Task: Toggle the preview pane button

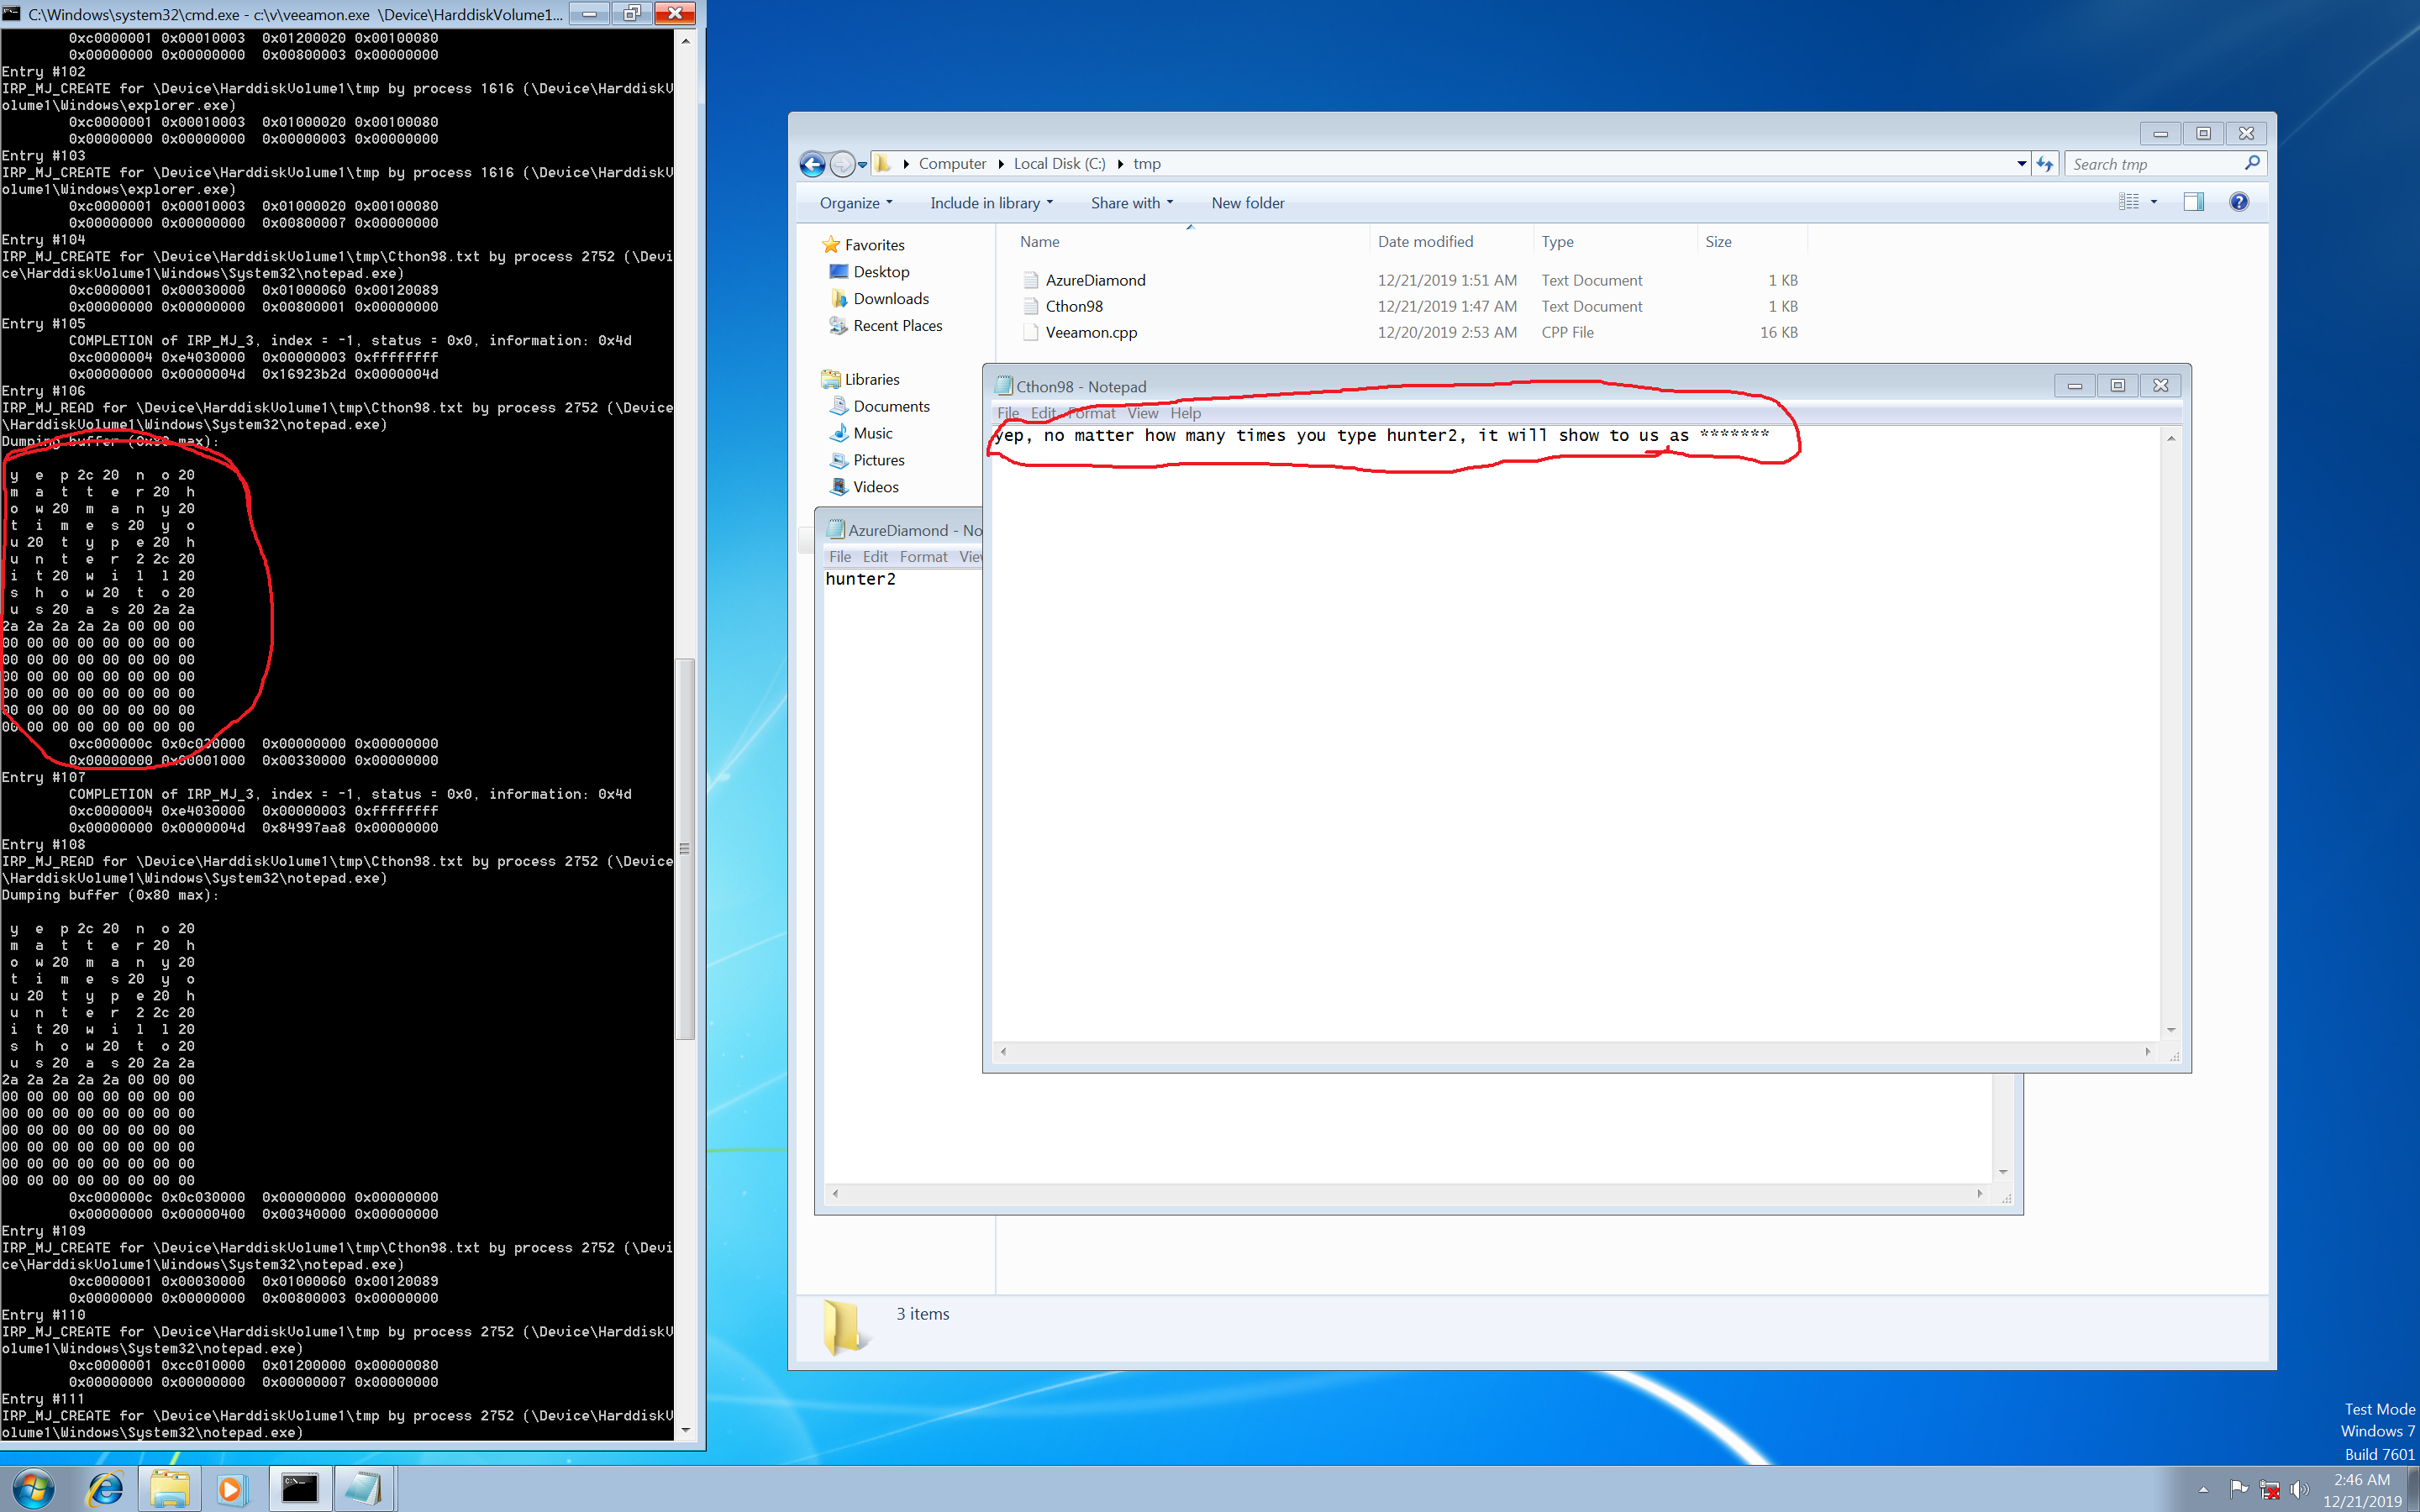Action: tap(2193, 202)
